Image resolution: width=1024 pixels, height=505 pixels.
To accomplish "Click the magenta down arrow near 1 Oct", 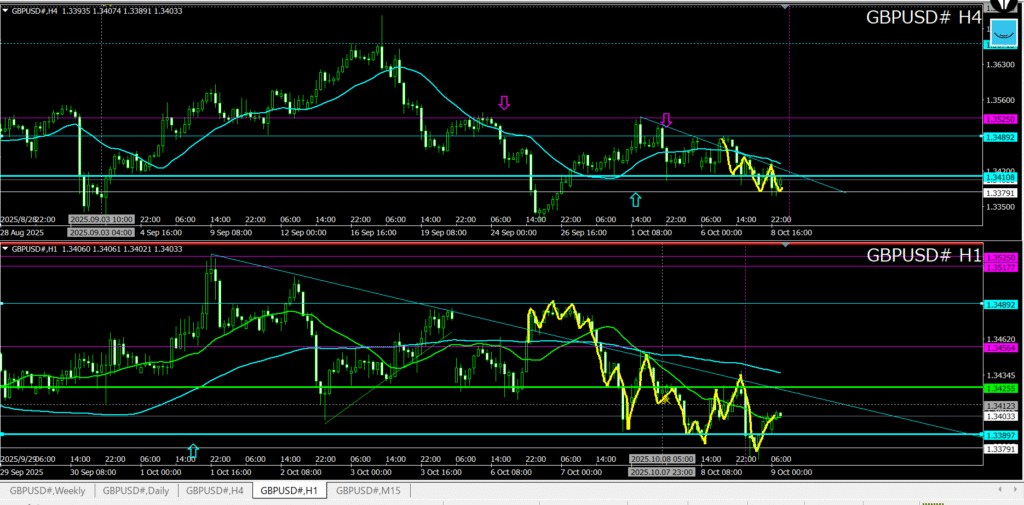I will click(x=666, y=120).
